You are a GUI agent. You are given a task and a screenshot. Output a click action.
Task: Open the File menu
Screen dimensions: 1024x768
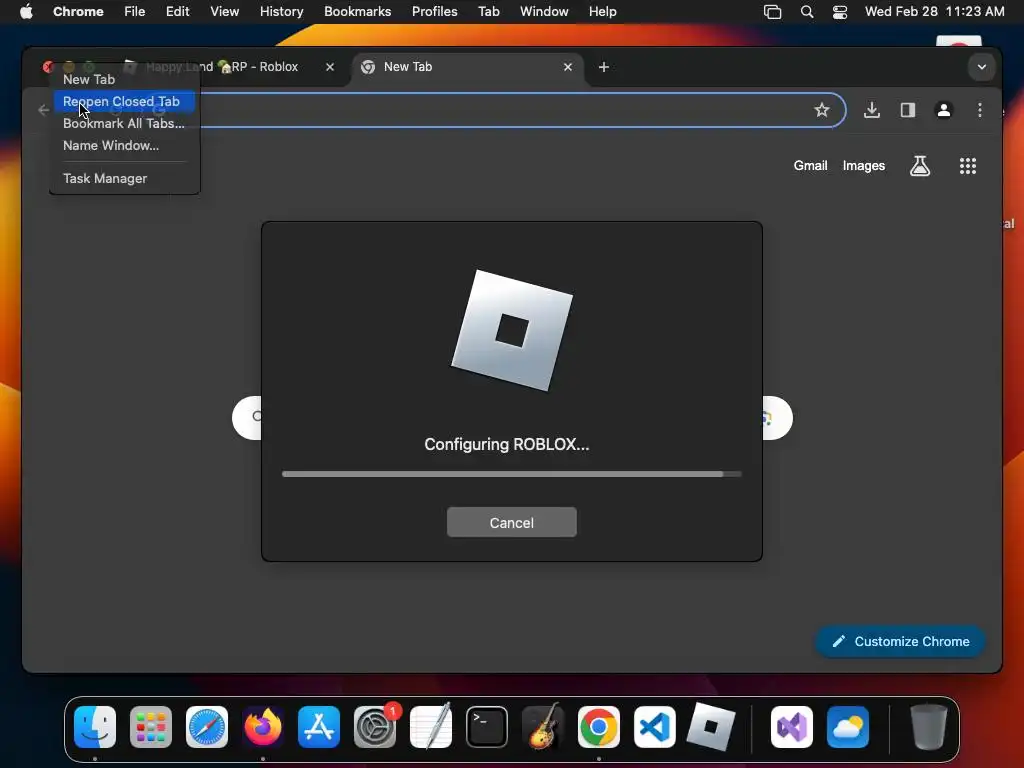tap(135, 12)
